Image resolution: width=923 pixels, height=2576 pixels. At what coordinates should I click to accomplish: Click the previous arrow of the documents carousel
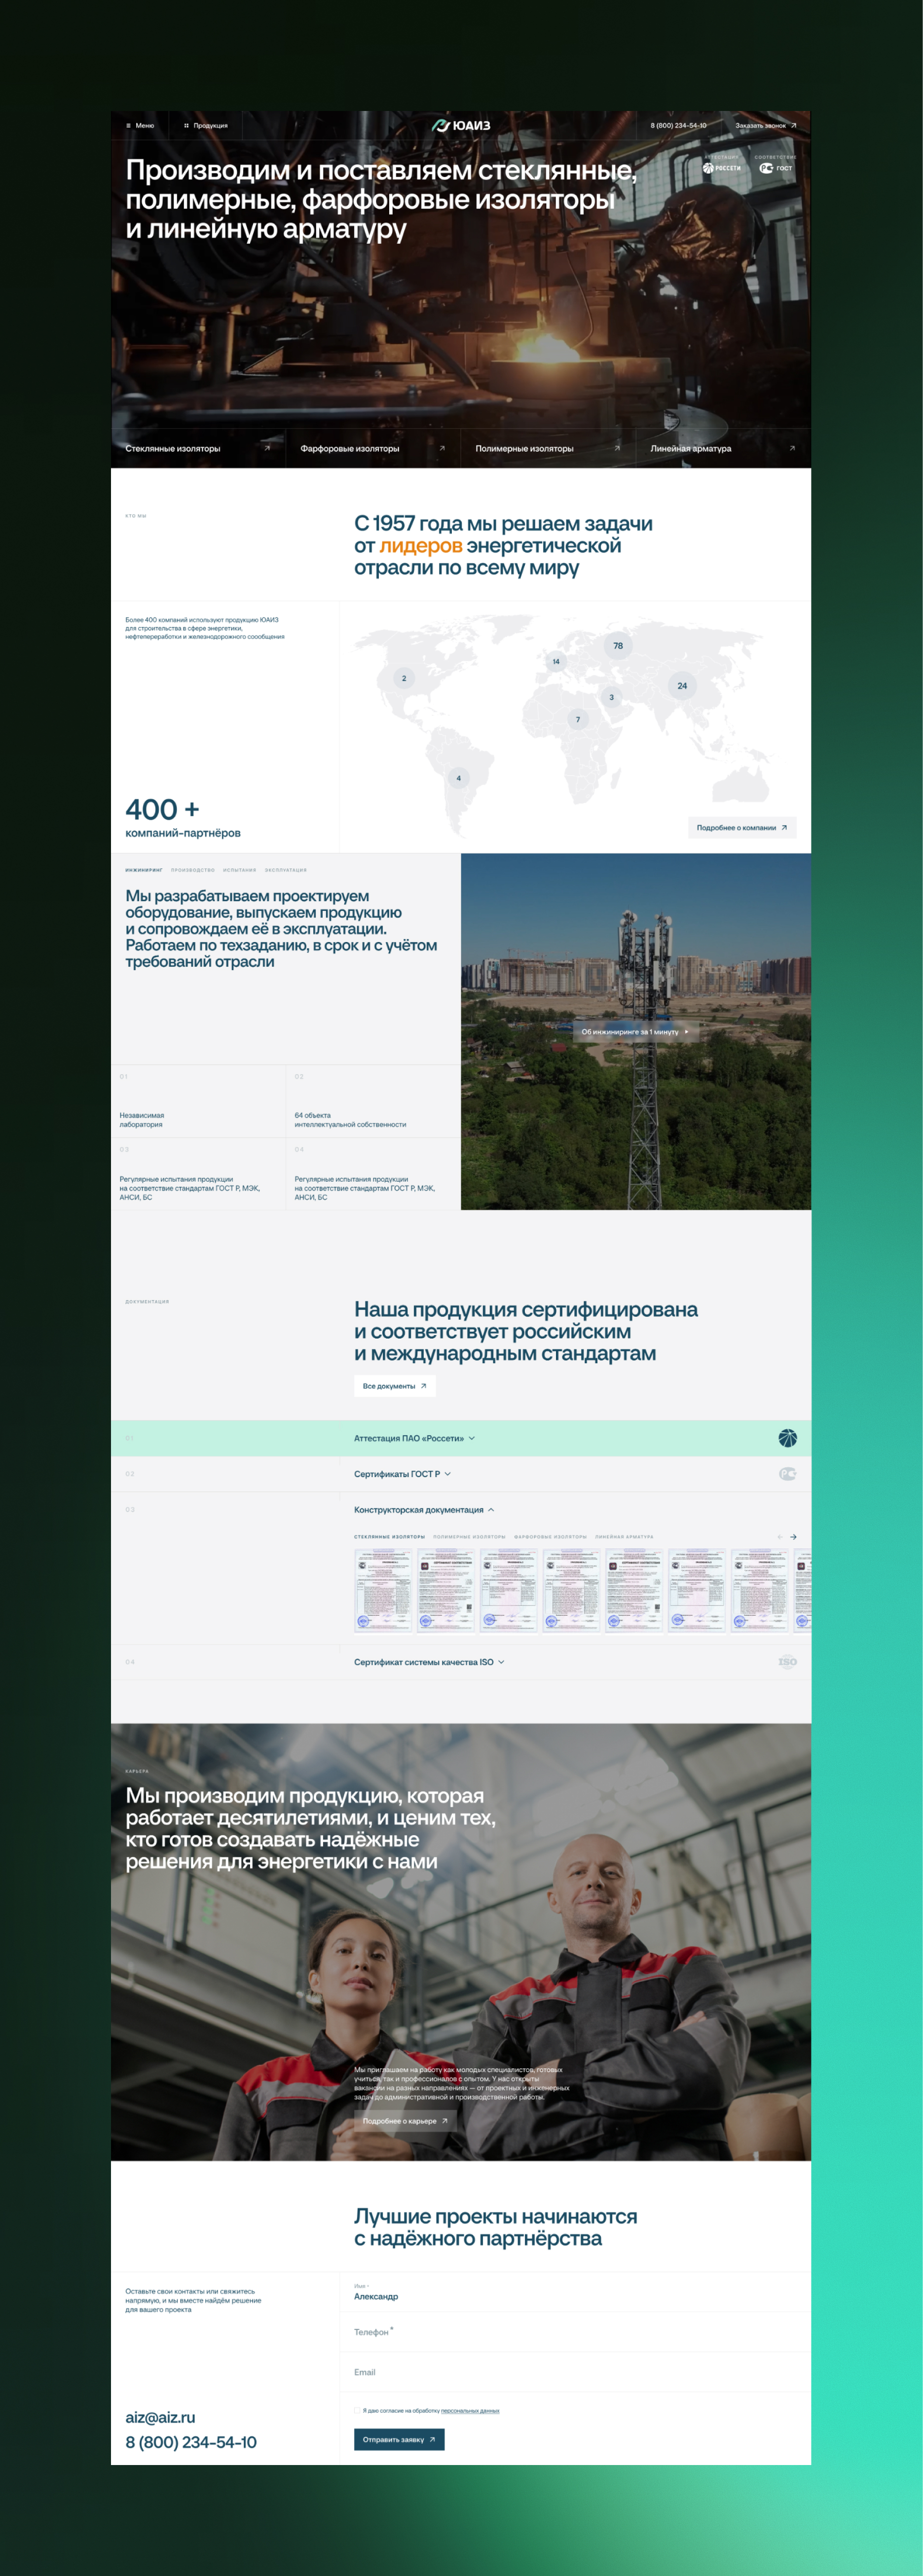coord(780,1537)
